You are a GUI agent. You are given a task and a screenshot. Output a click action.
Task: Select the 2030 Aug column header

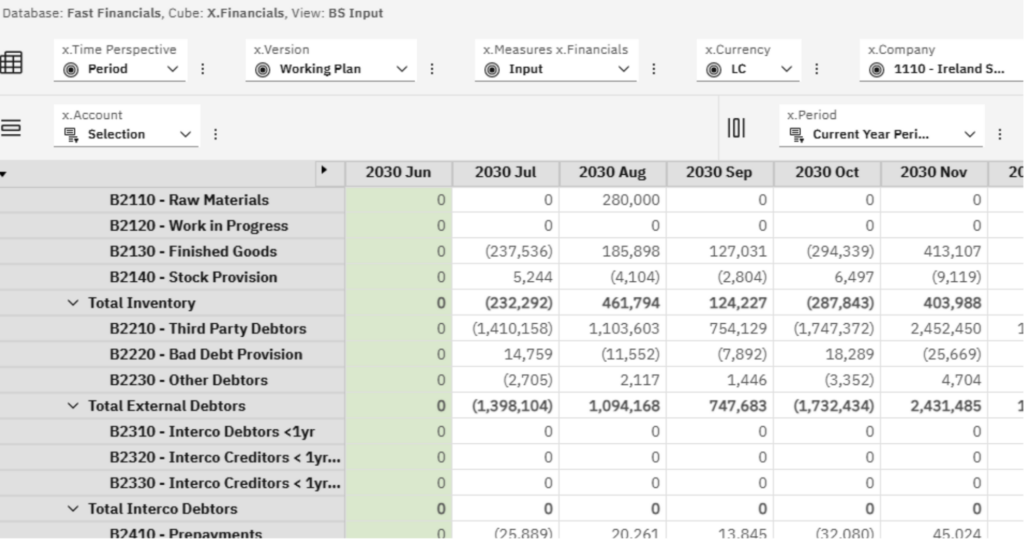click(612, 173)
